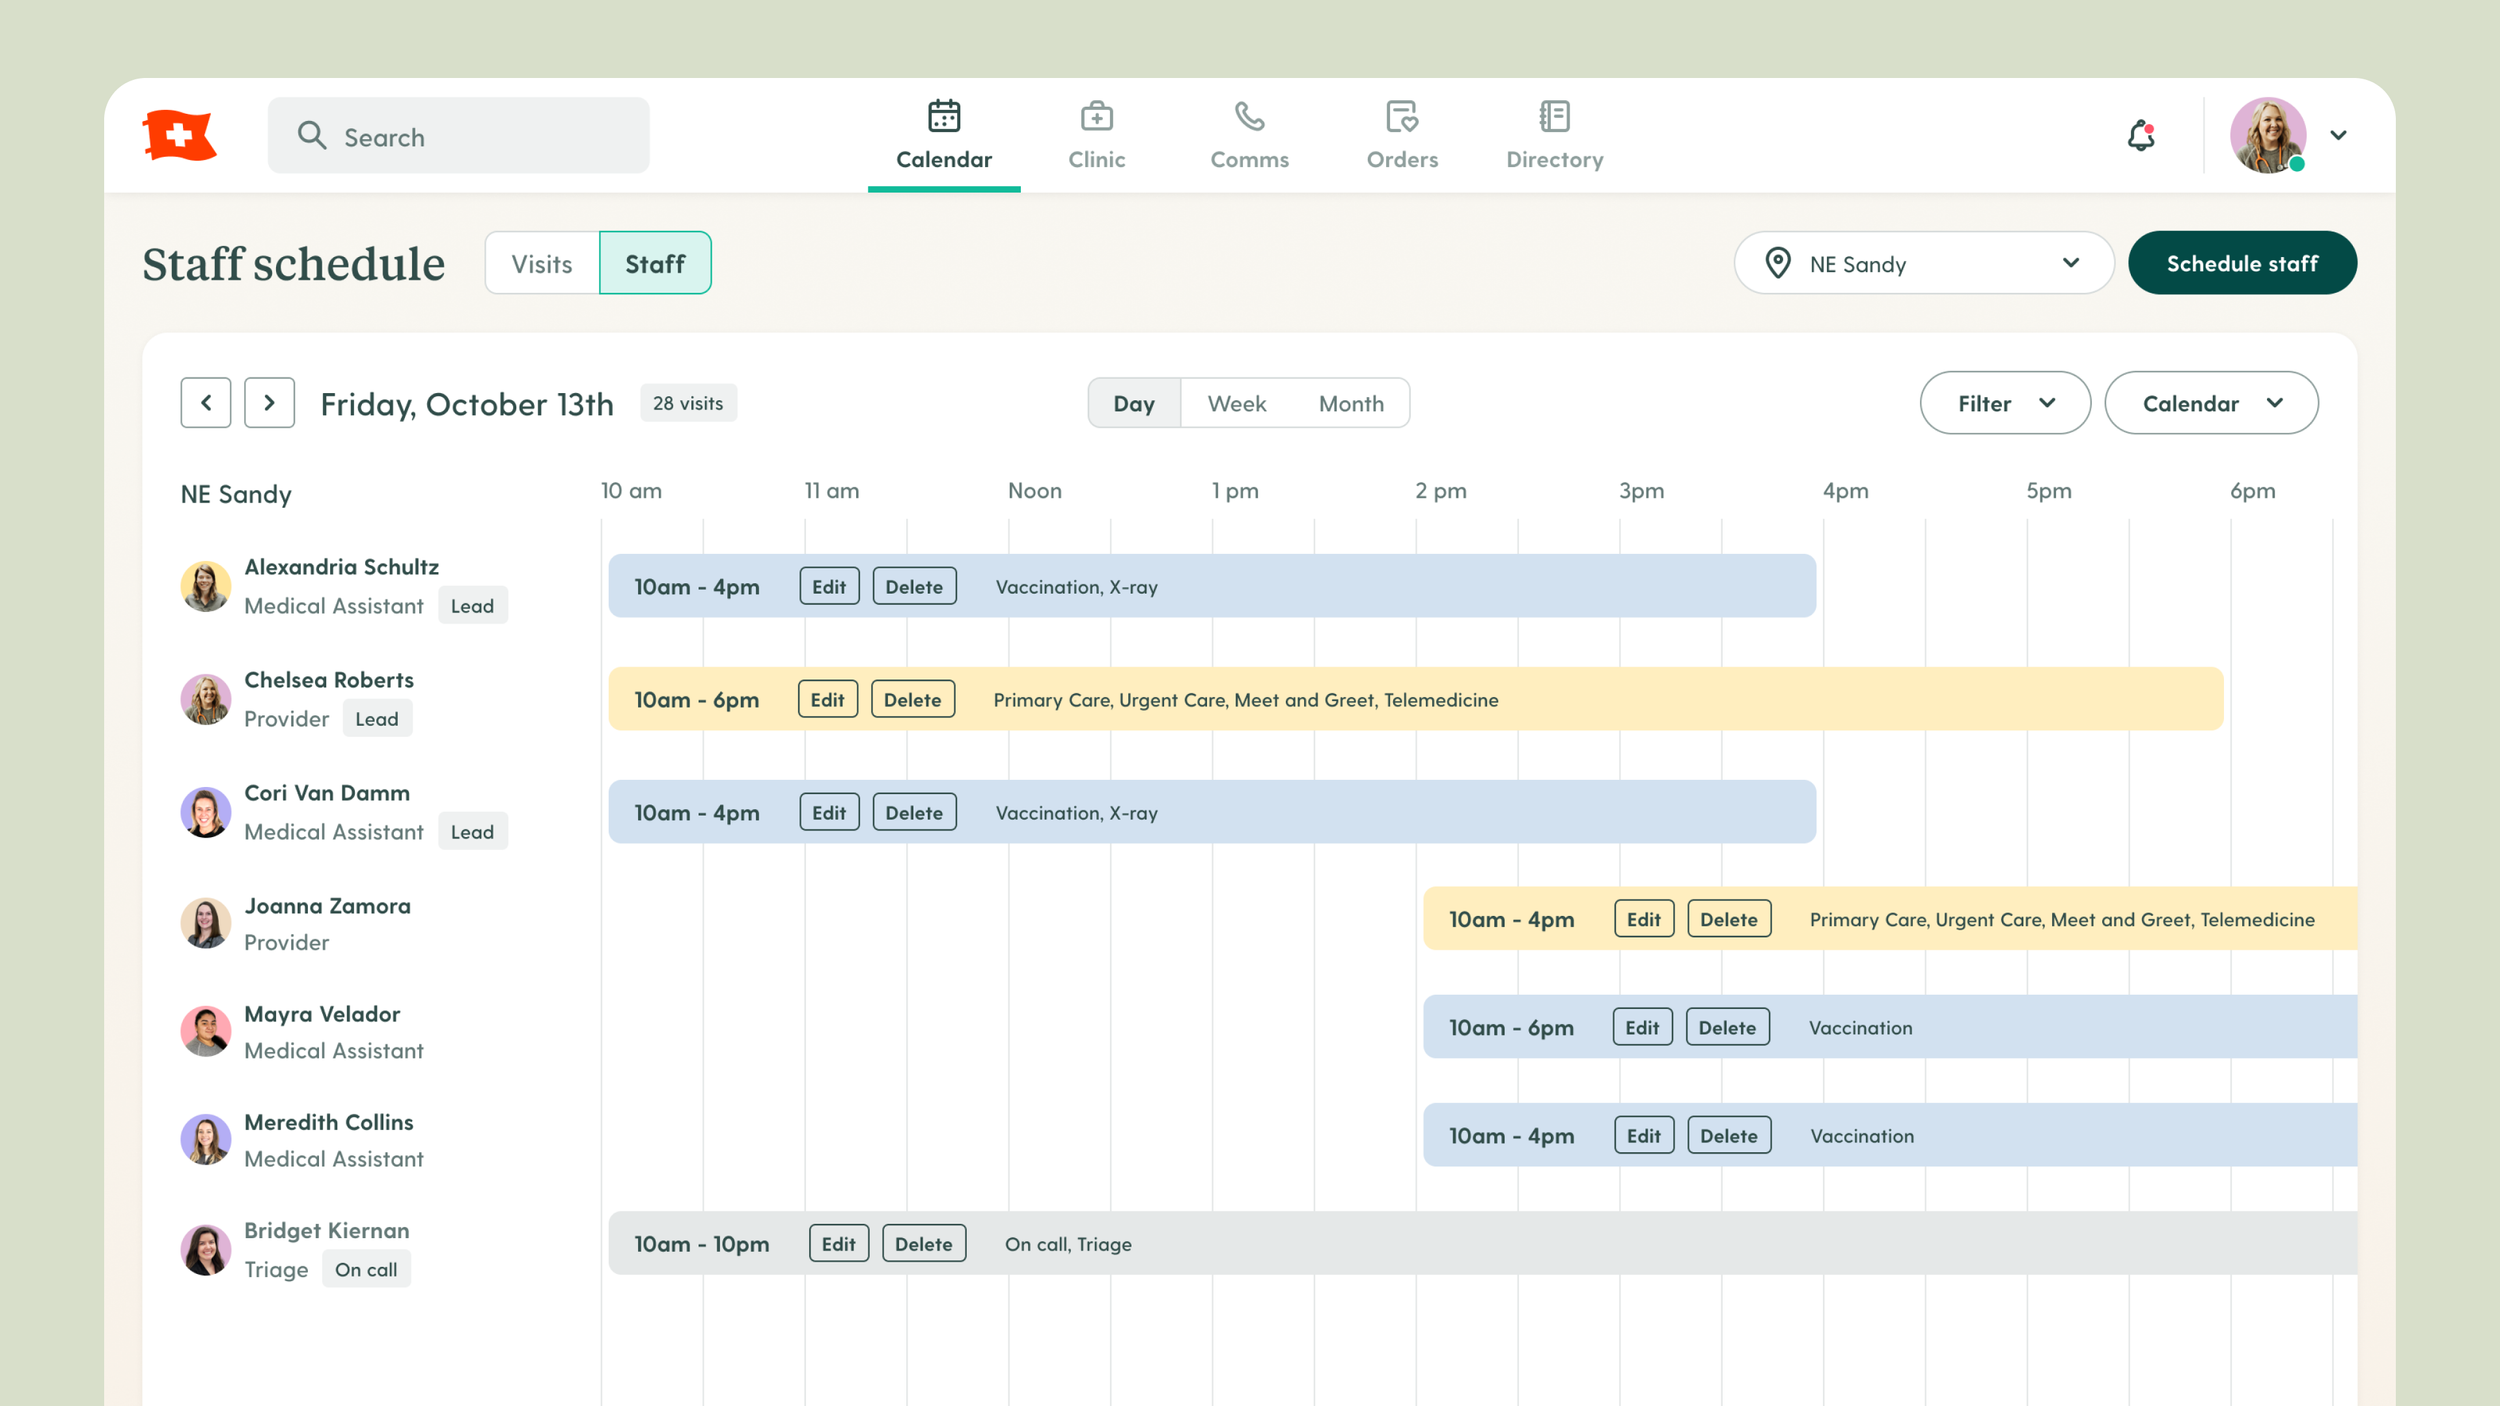
Task: Select the Staff view toggle
Action: pyautogui.click(x=655, y=263)
